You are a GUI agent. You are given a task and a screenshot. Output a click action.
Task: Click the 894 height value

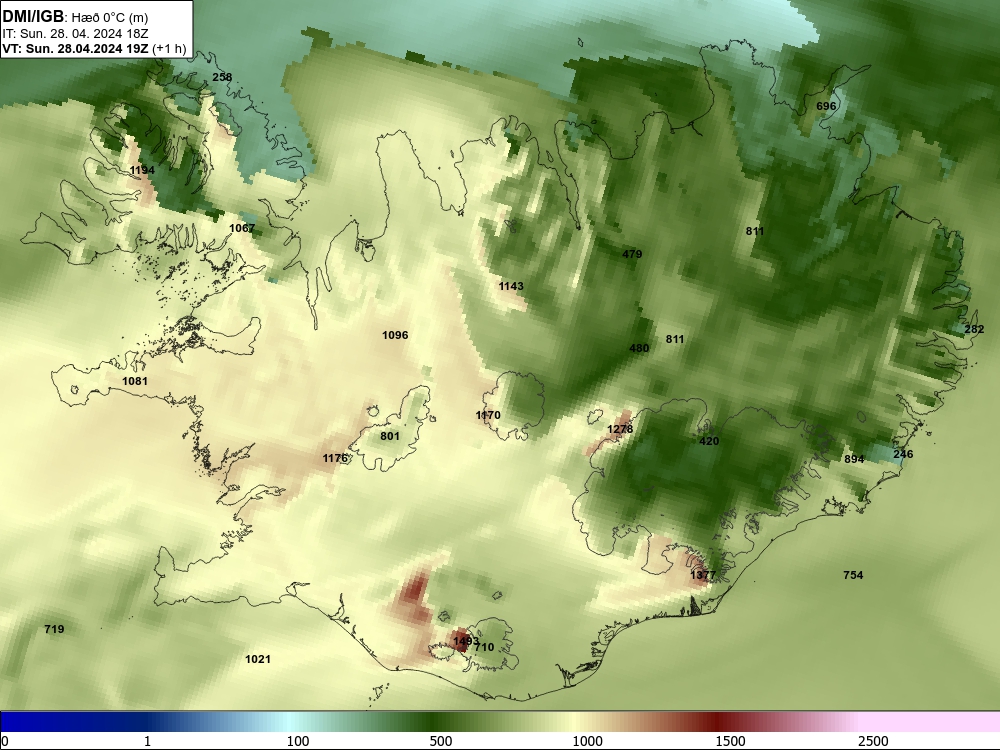(854, 459)
